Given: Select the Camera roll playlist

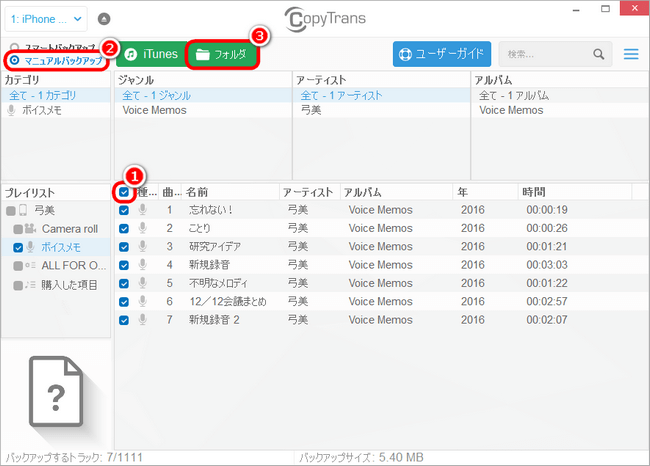Looking at the screenshot, I should (70, 229).
